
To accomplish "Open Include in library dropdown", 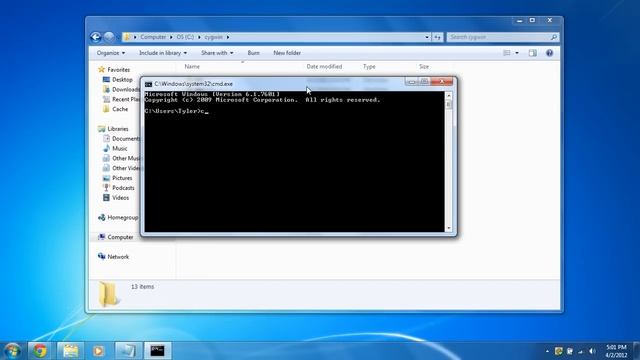I will point(163,53).
